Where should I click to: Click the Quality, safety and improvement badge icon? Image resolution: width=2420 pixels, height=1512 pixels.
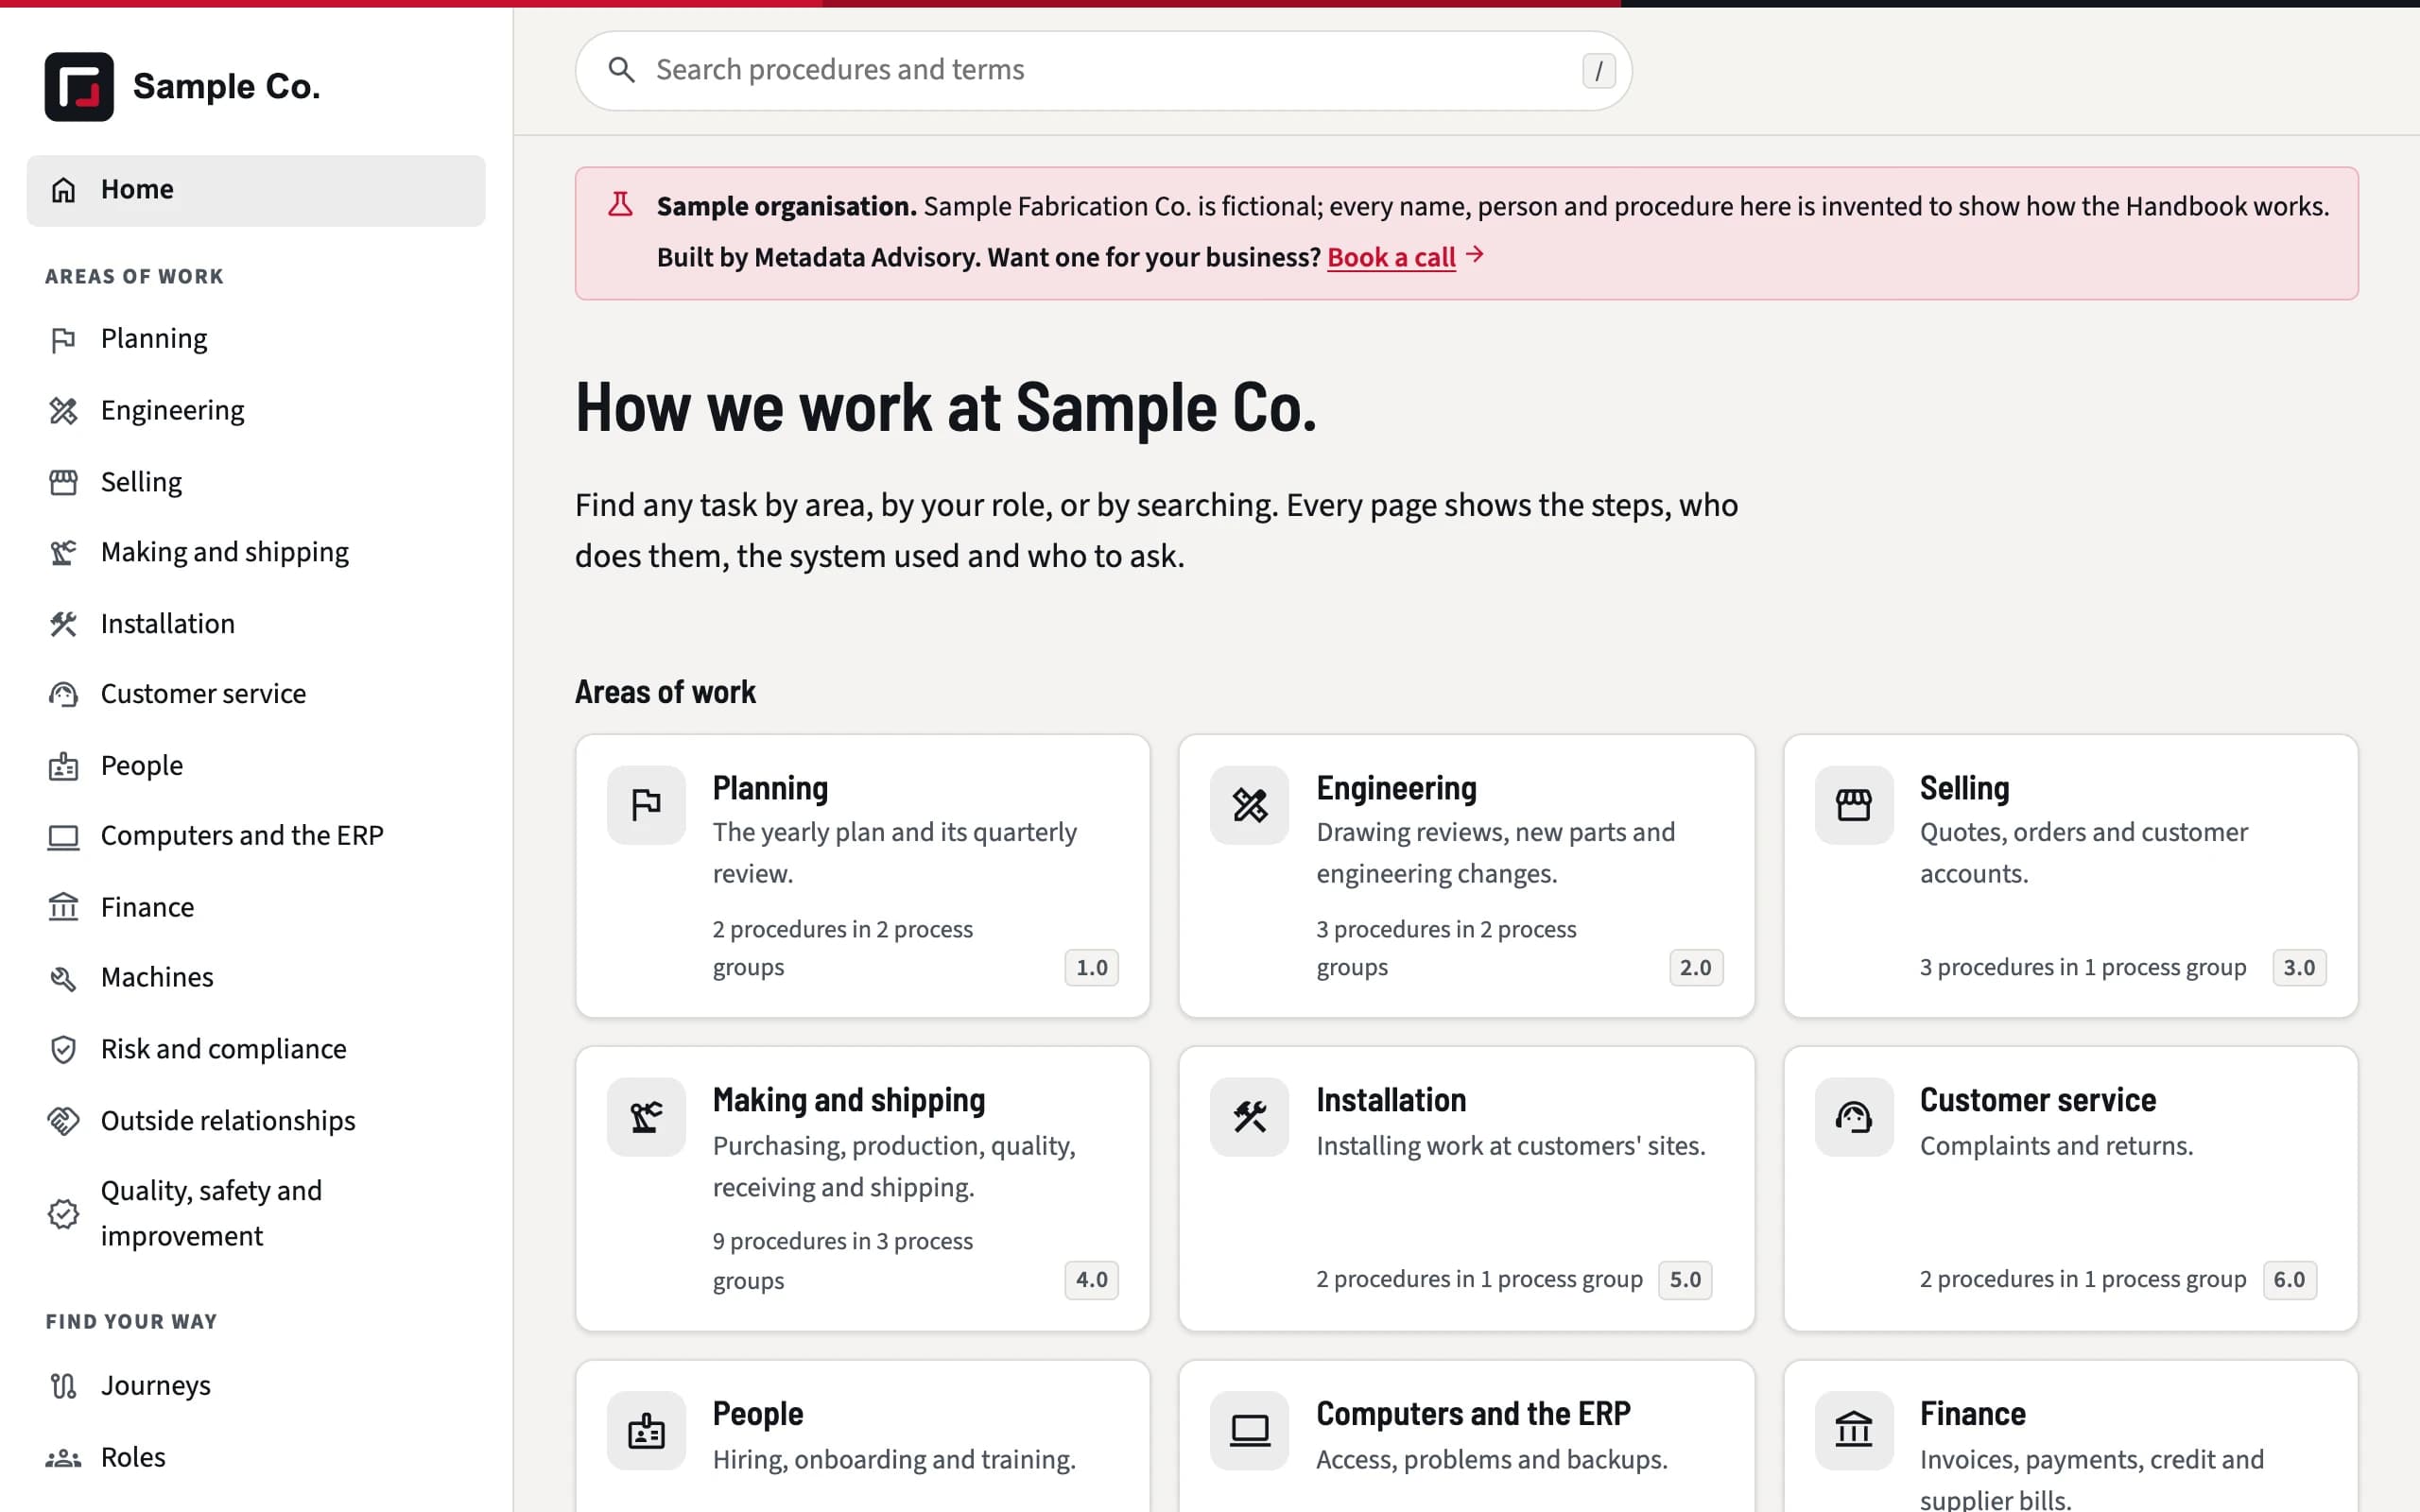point(63,1214)
